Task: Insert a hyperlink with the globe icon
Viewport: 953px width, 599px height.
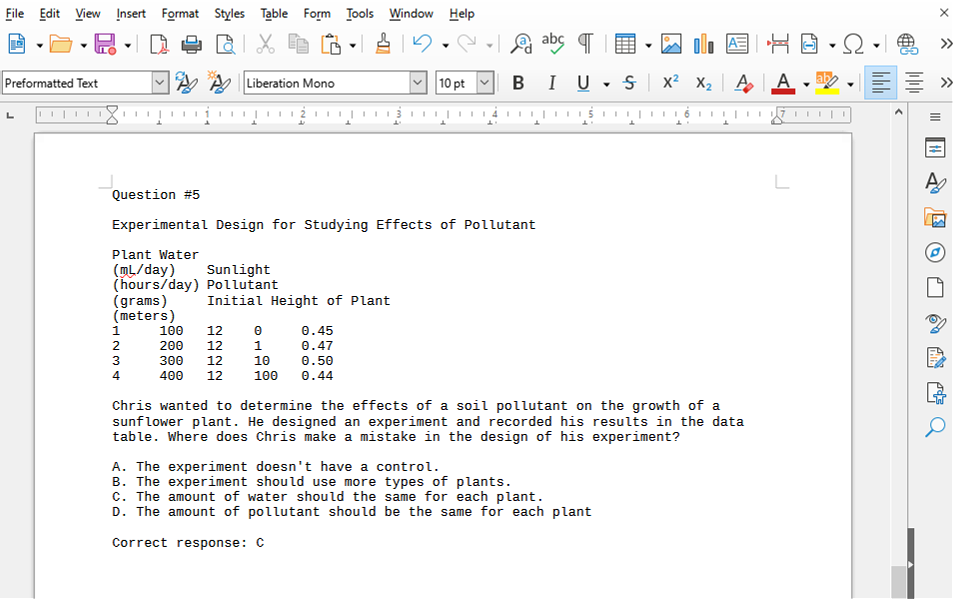Action: point(907,44)
